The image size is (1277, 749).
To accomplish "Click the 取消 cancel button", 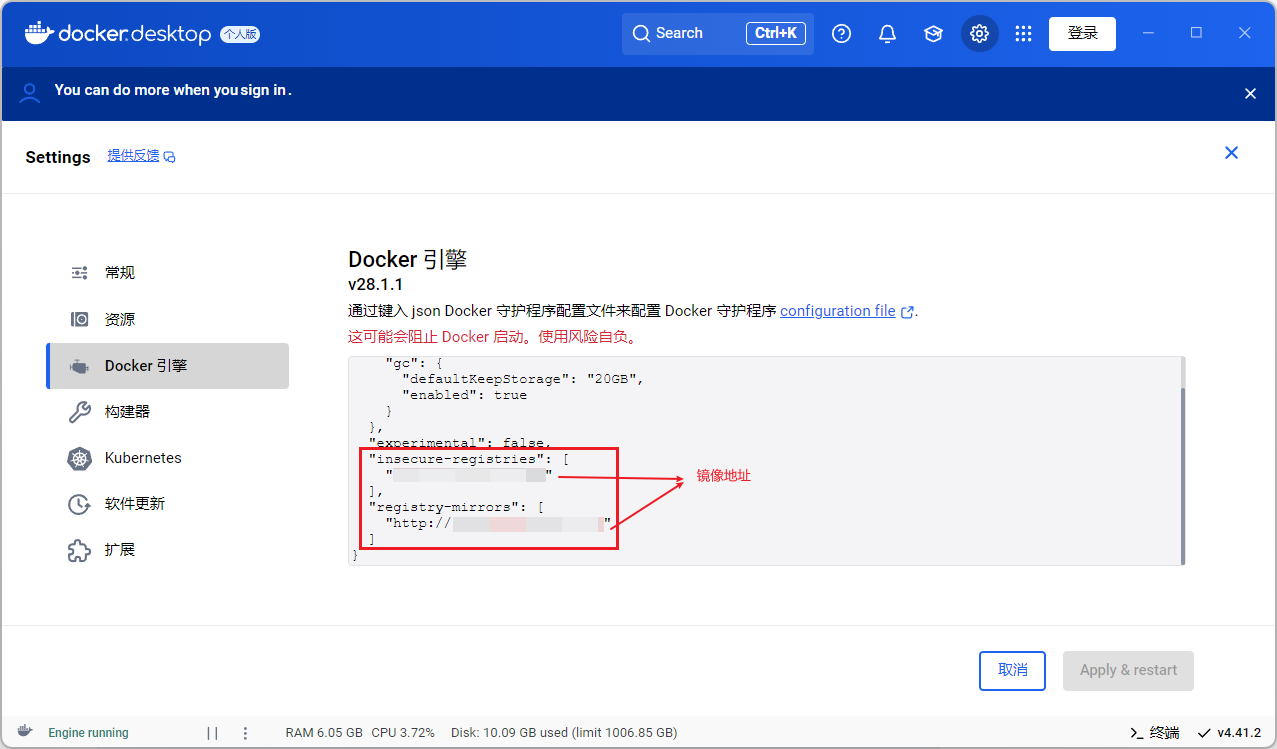I will (1012, 670).
